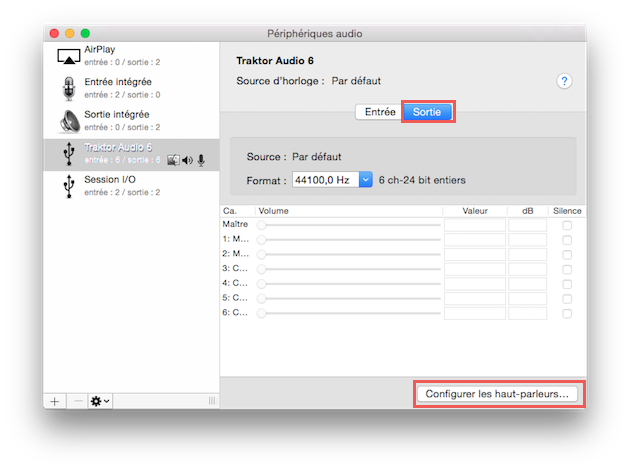Click the Maître dB field

[x=527, y=225]
